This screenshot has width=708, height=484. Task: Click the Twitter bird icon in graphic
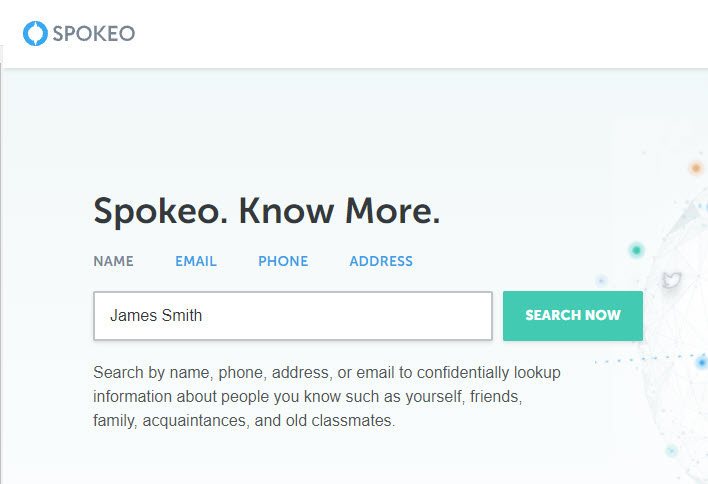pos(671,280)
